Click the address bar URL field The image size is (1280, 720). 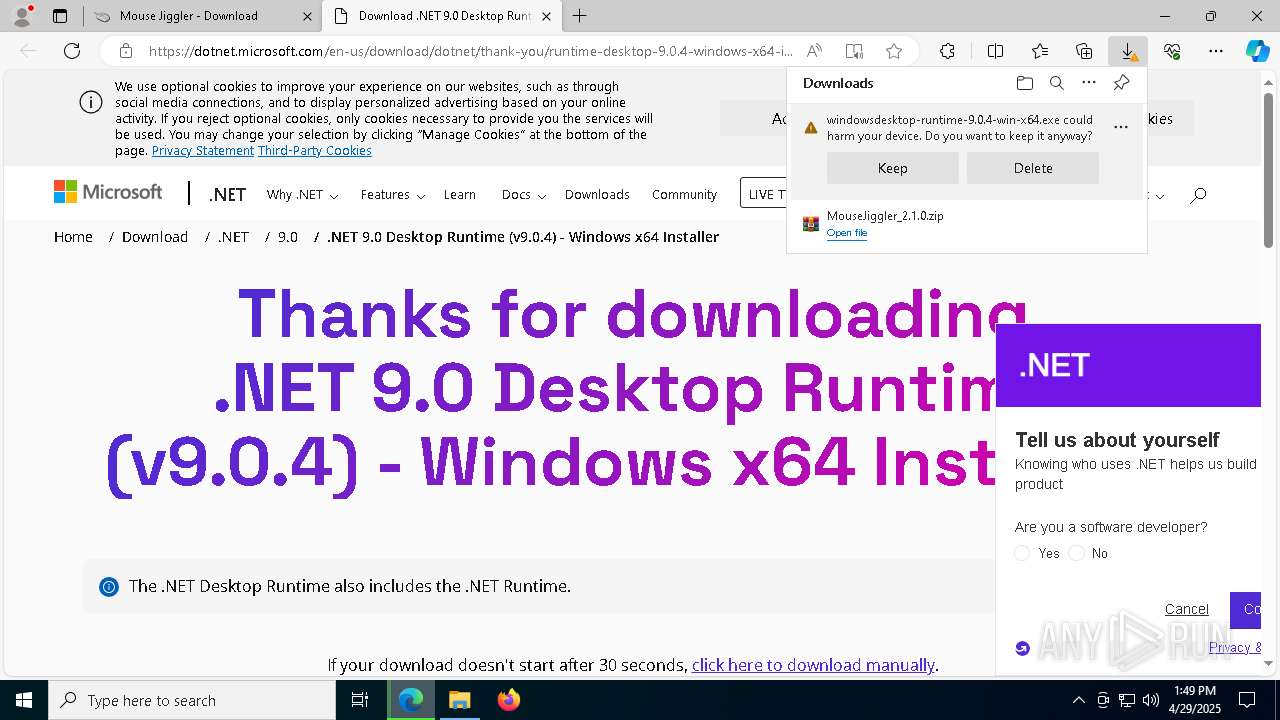(x=470, y=51)
